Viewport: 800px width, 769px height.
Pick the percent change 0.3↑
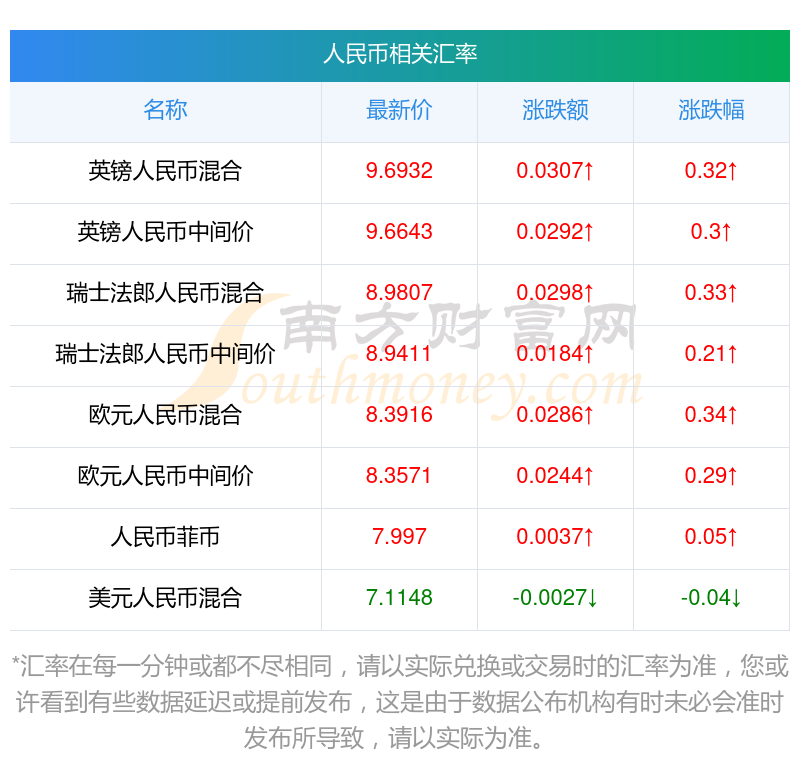[711, 232]
